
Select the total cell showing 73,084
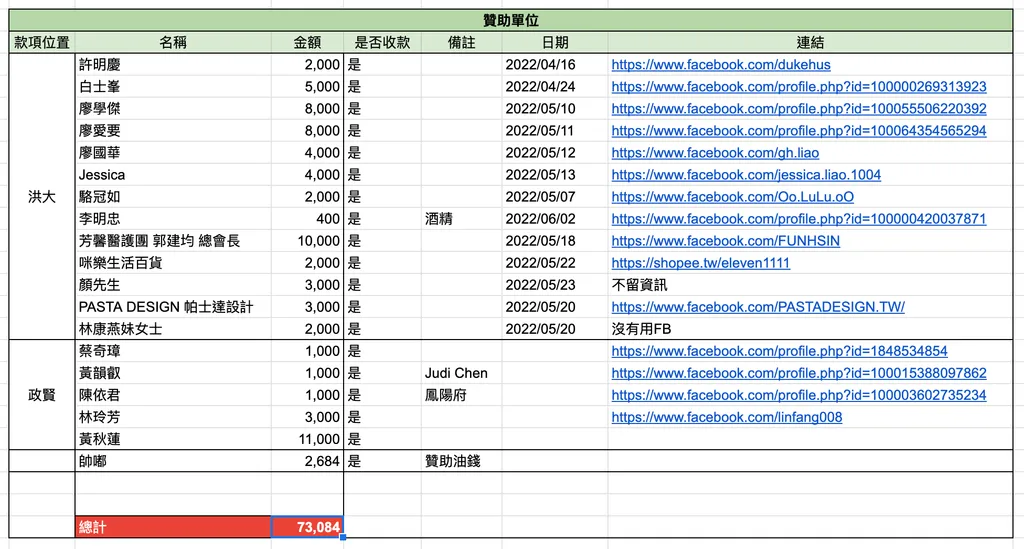[x=307, y=527]
